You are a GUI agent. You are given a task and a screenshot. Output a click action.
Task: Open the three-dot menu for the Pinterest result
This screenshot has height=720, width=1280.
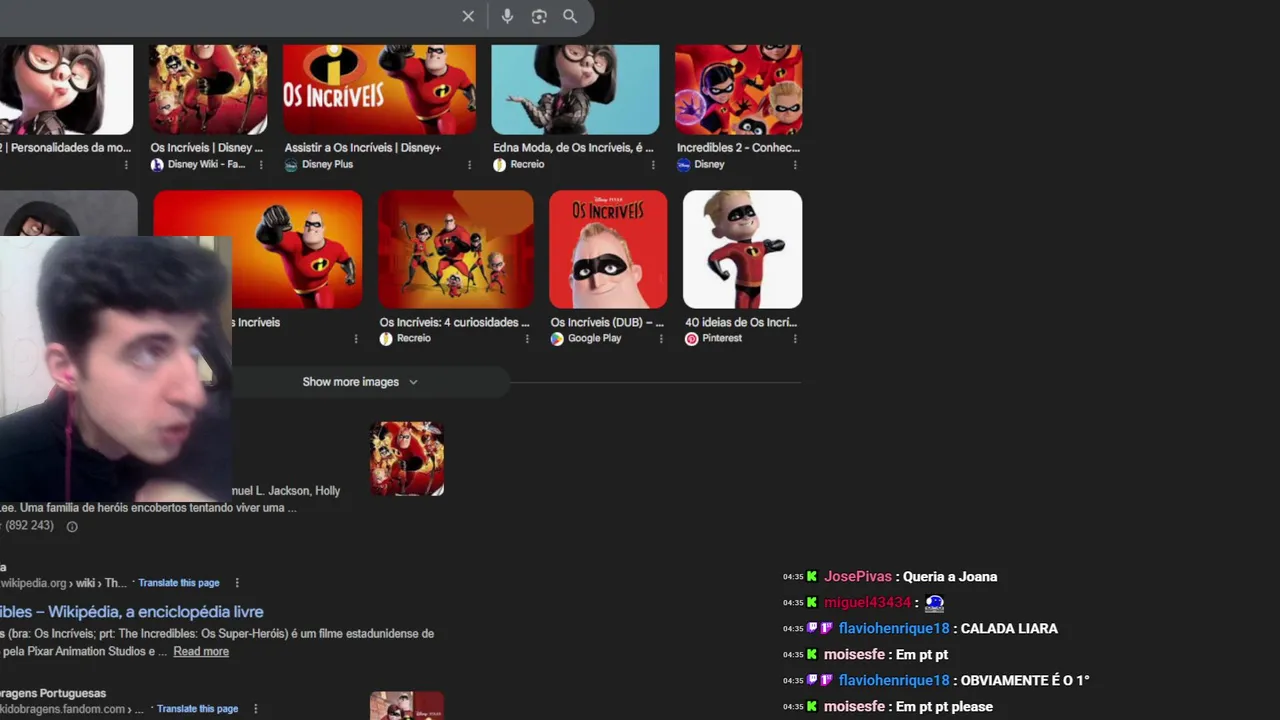pyautogui.click(x=795, y=339)
